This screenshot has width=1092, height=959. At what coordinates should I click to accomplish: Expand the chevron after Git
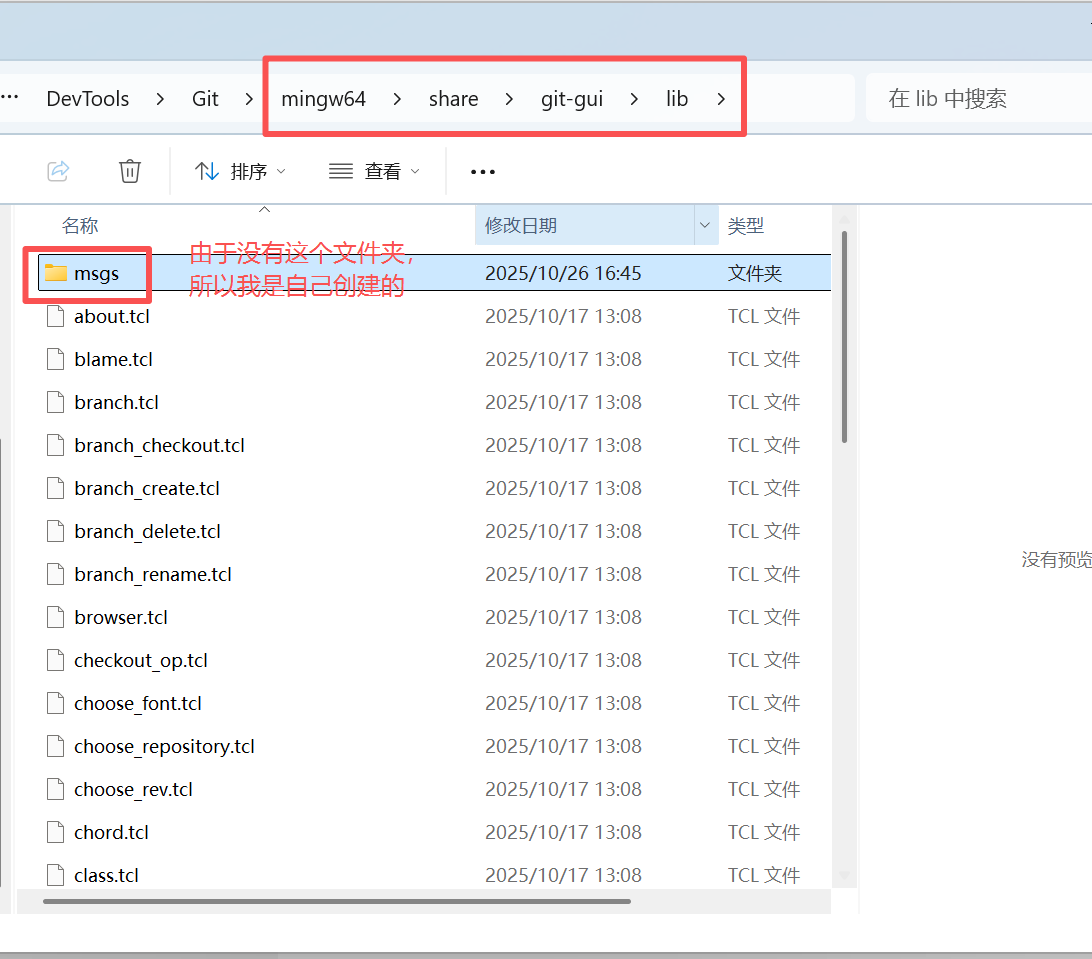(249, 100)
